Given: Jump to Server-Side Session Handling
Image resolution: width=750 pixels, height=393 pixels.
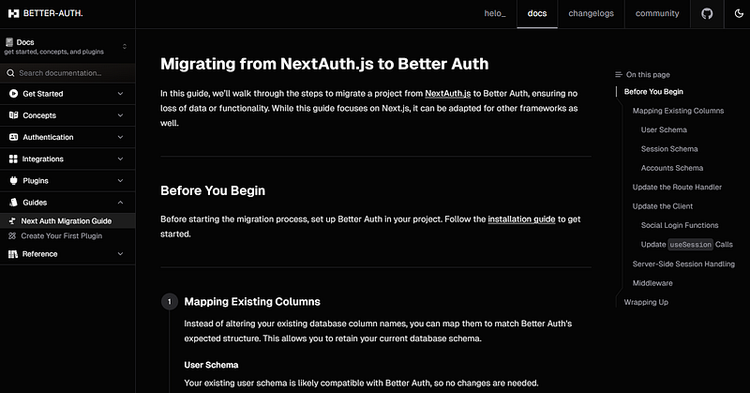Looking at the screenshot, I should [683, 264].
